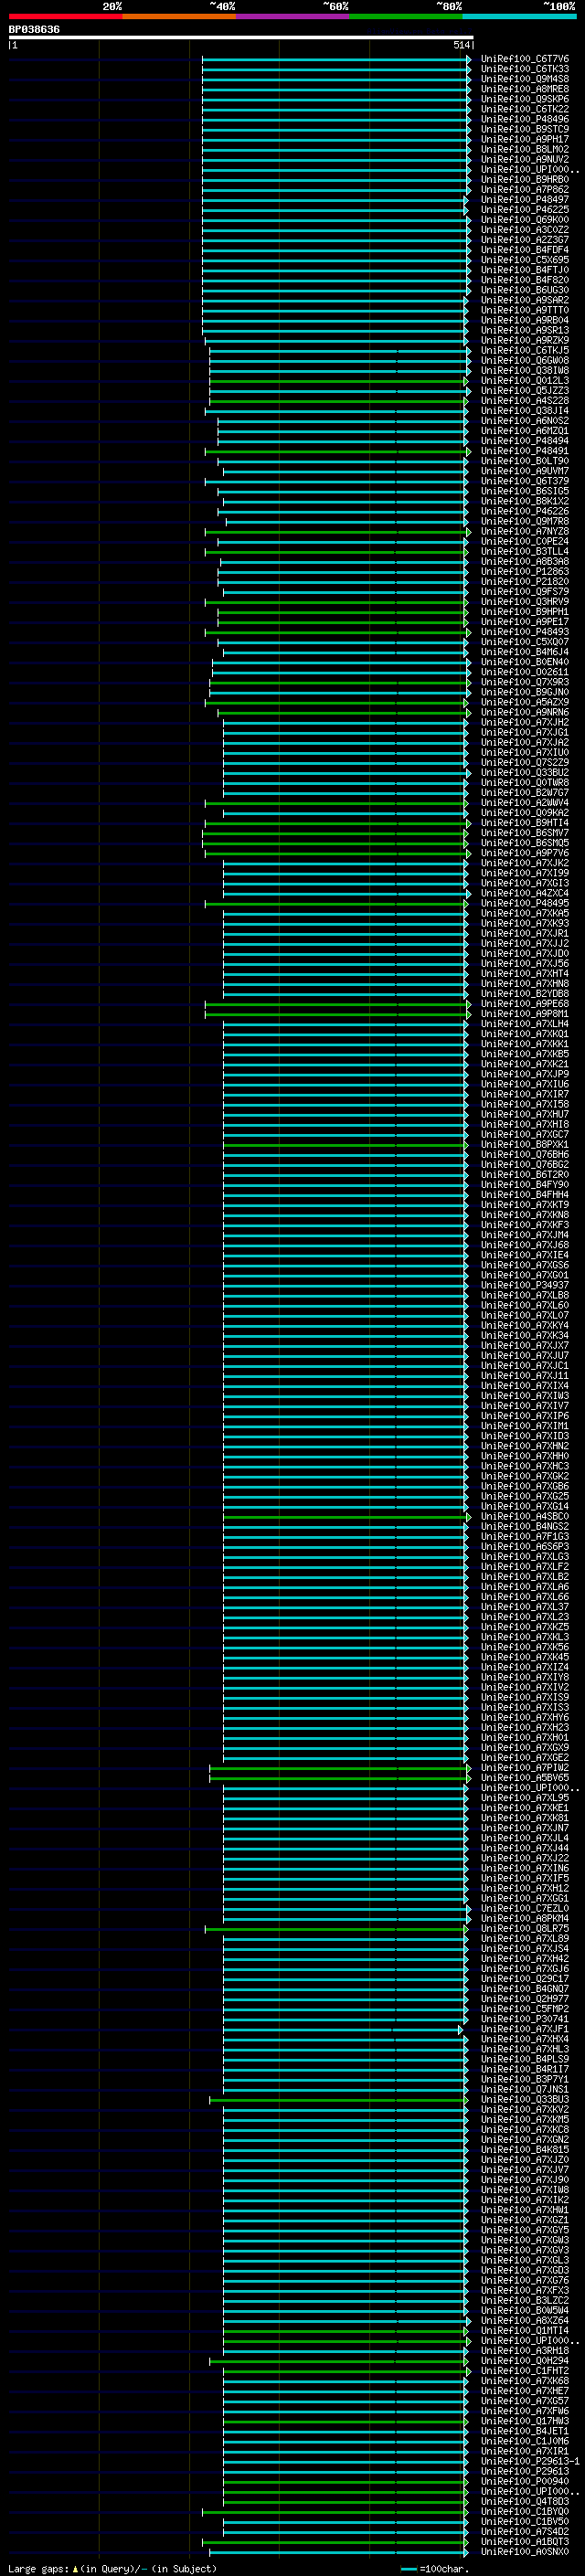The image size is (585, 2576).
Task: Select the query ID BP038636
Action: point(34,30)
